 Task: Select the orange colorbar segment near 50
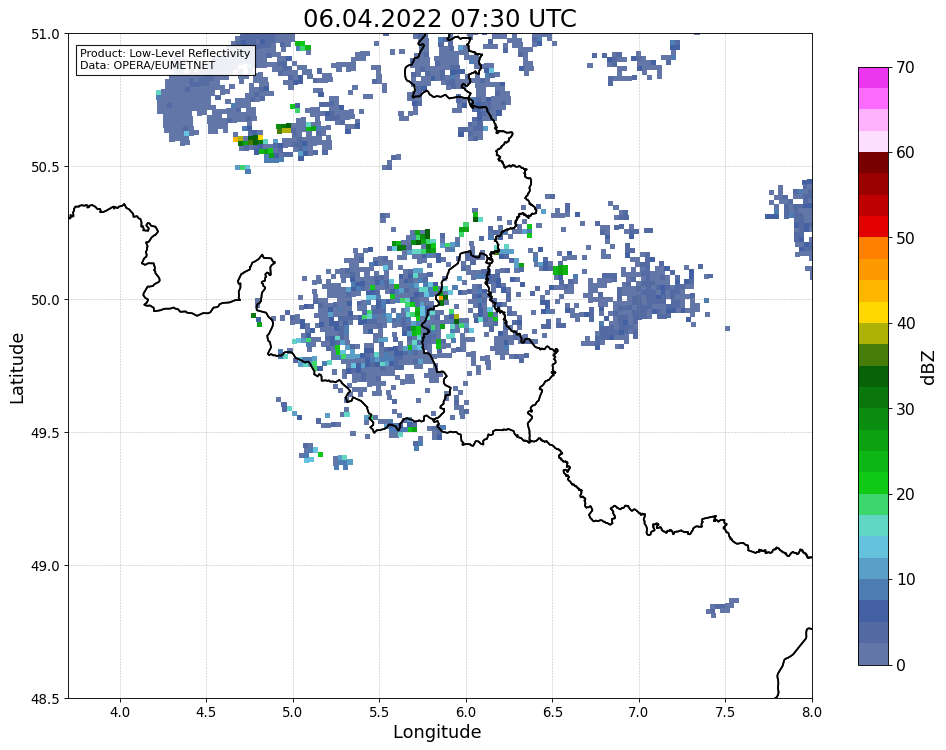[873, 248]
